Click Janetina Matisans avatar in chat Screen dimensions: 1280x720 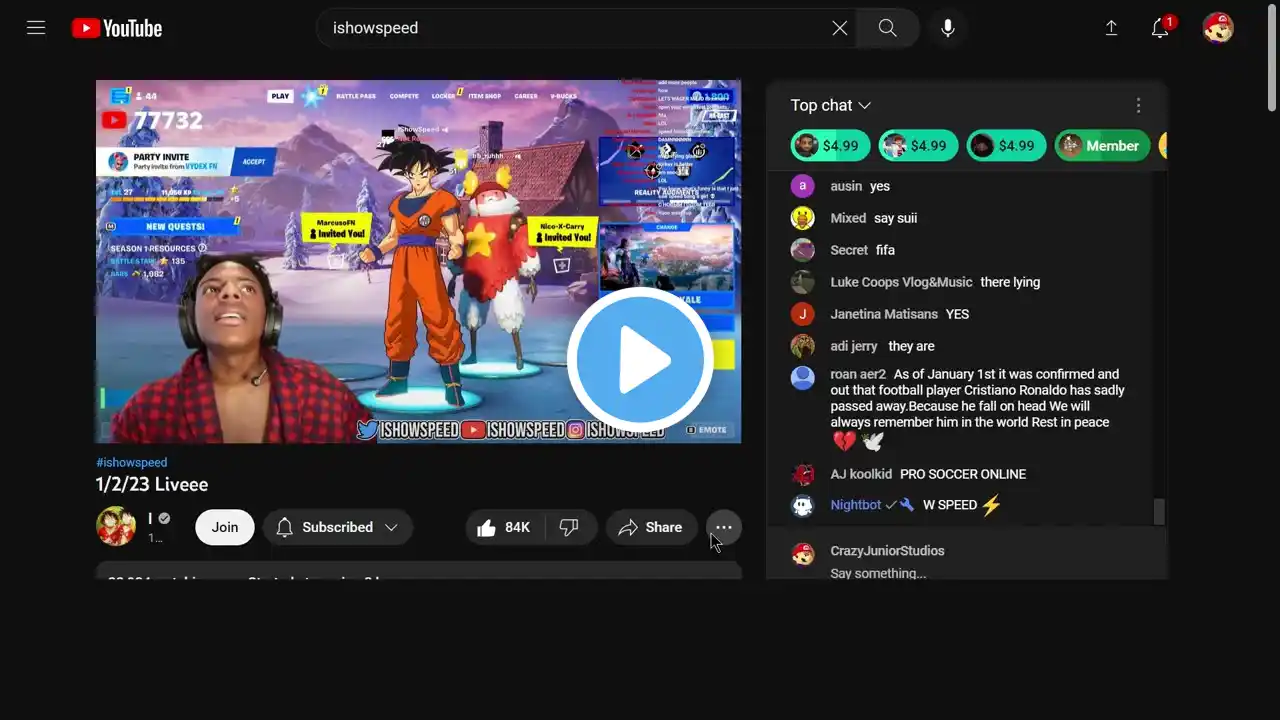click(x=802, y=314)
